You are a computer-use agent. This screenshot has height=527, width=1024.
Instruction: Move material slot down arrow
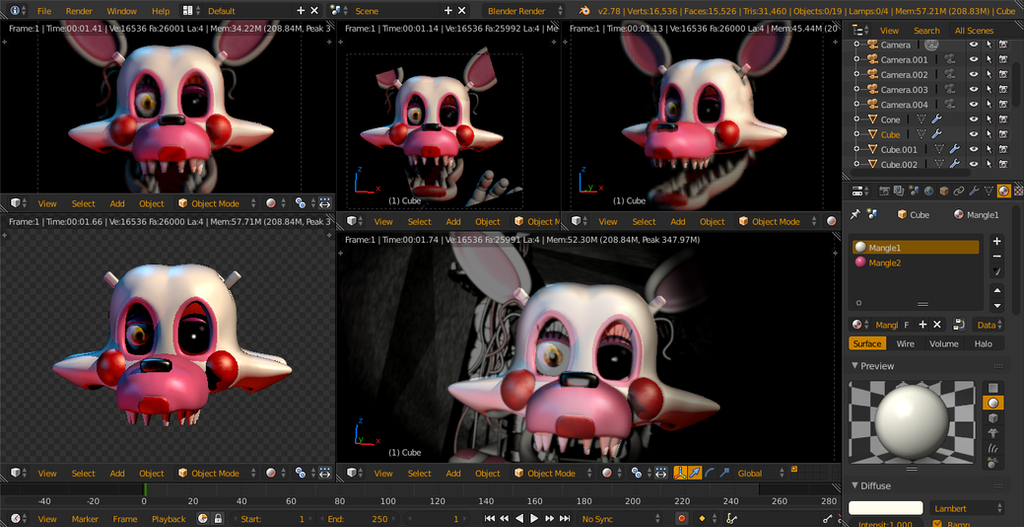click(x=997, y=305)
